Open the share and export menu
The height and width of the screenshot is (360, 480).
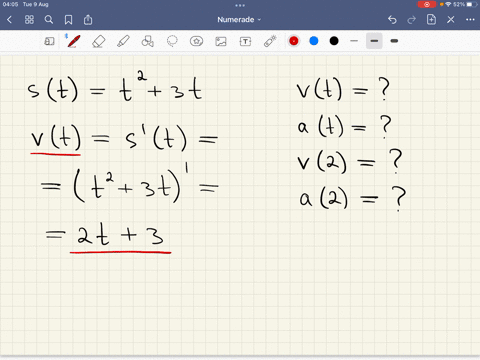tap(88, 20)
